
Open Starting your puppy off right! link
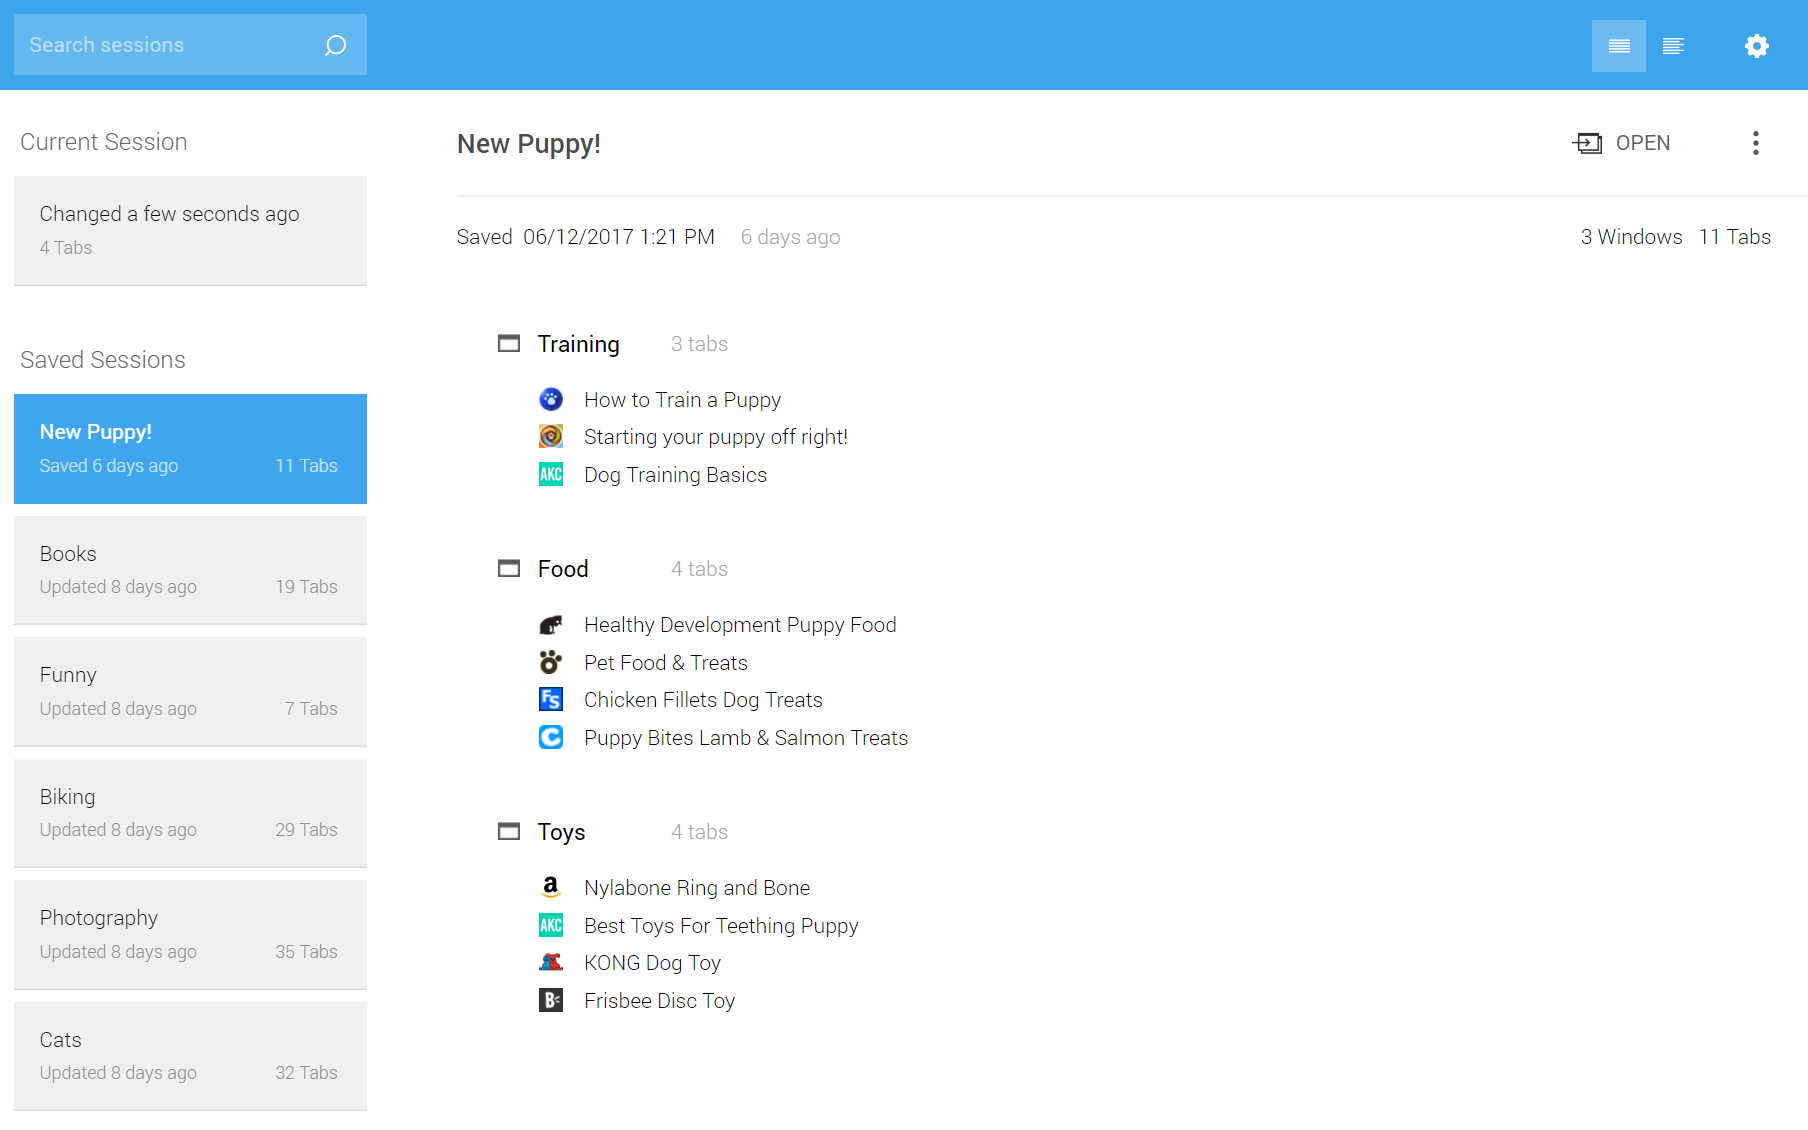click(716, 437)
